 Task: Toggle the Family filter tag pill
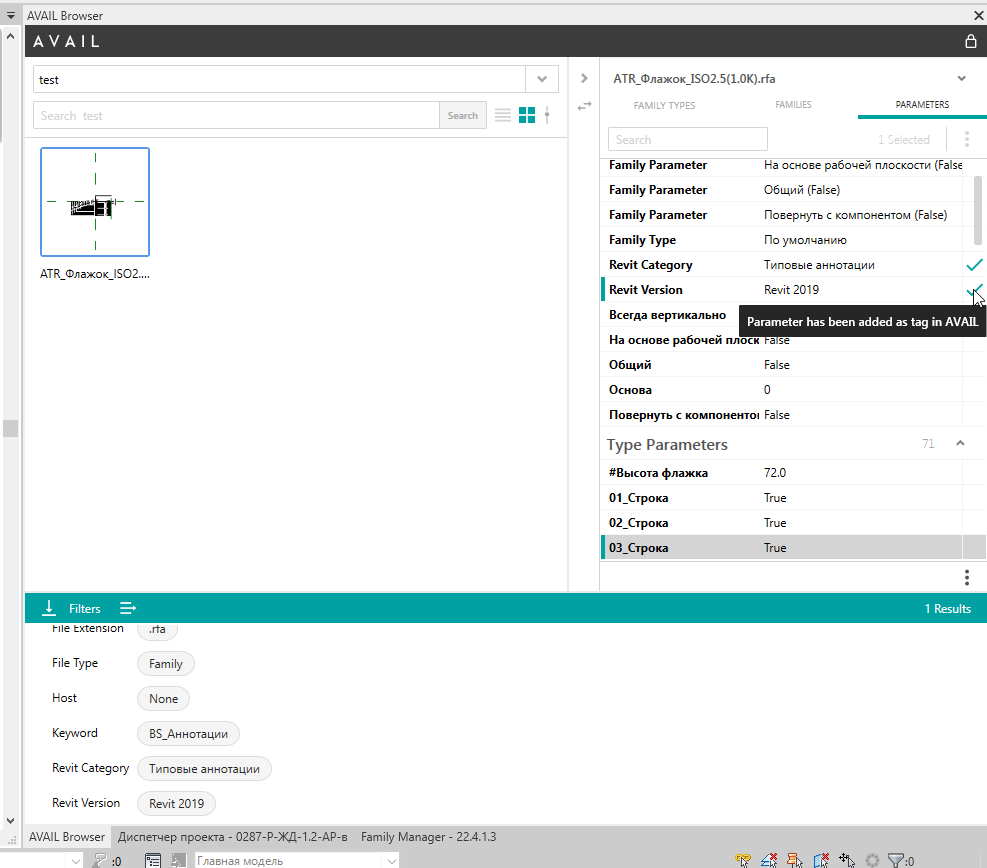click(x=166, y=663)
